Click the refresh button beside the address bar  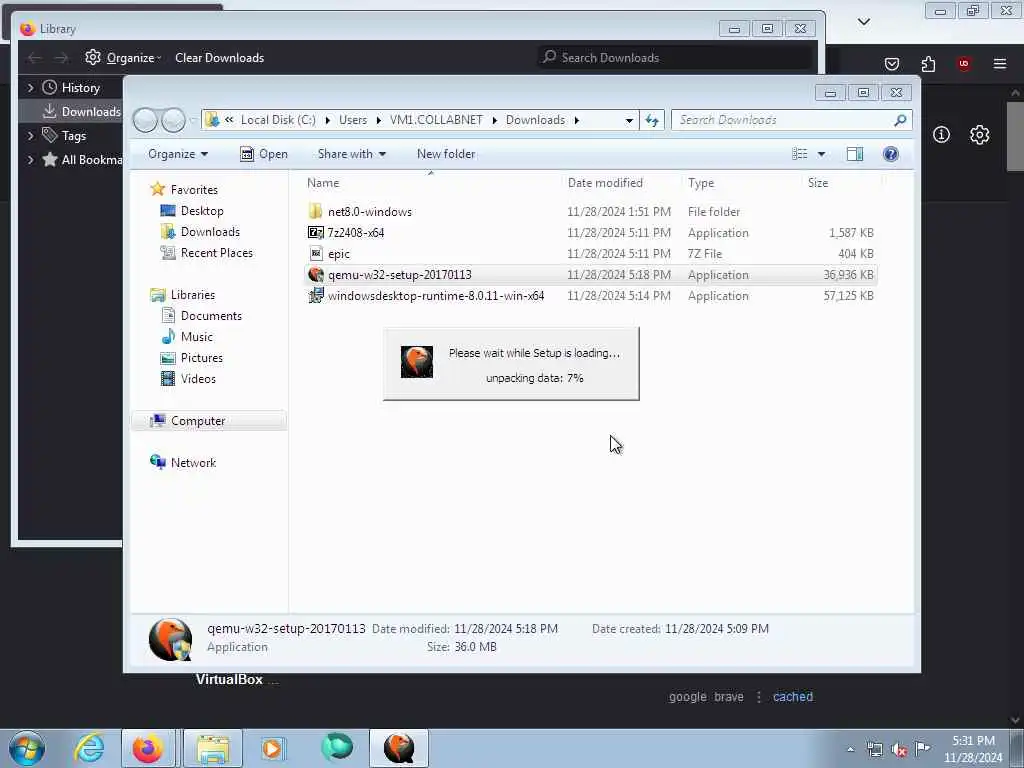pyautogui.click(x=652, y=120)
